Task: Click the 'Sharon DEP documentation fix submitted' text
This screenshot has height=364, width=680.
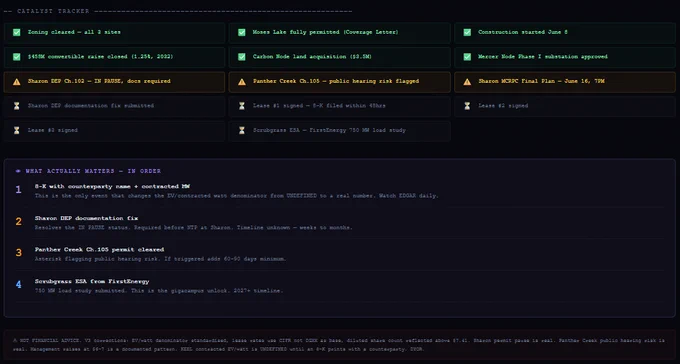Action: [91, 105]
